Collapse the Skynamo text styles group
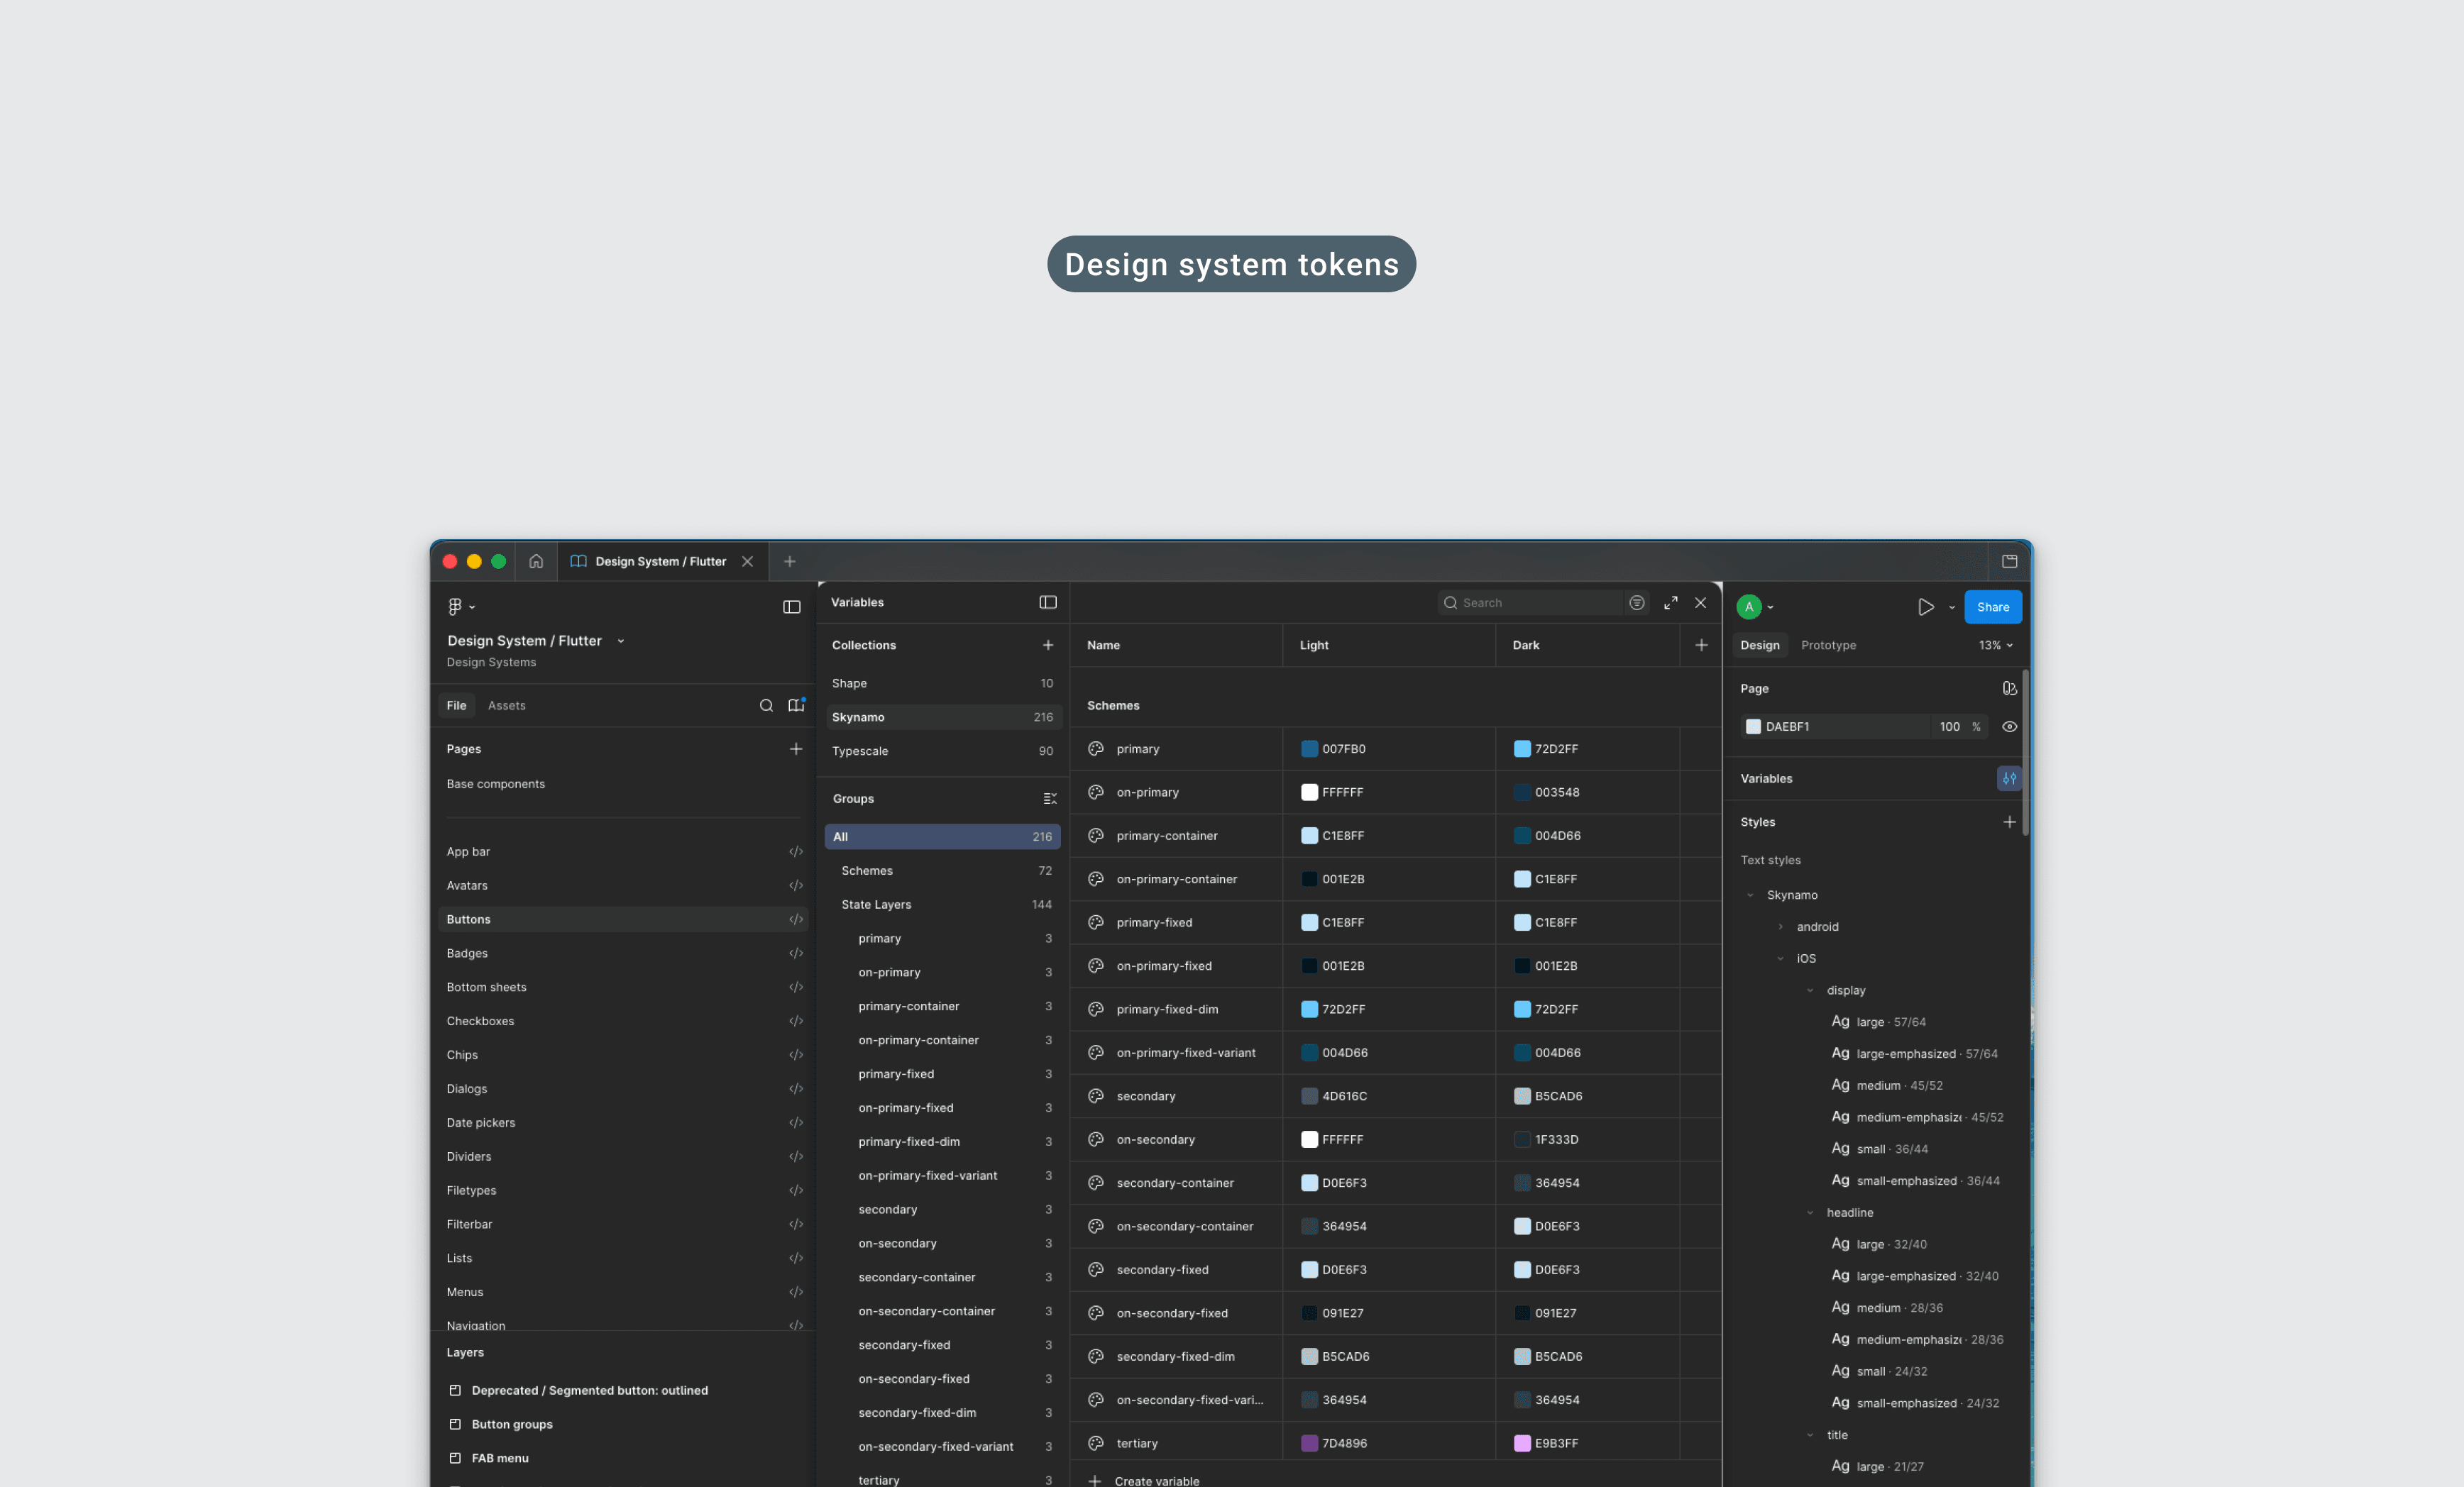The image size is (2464, 1487). (1750, 895)
